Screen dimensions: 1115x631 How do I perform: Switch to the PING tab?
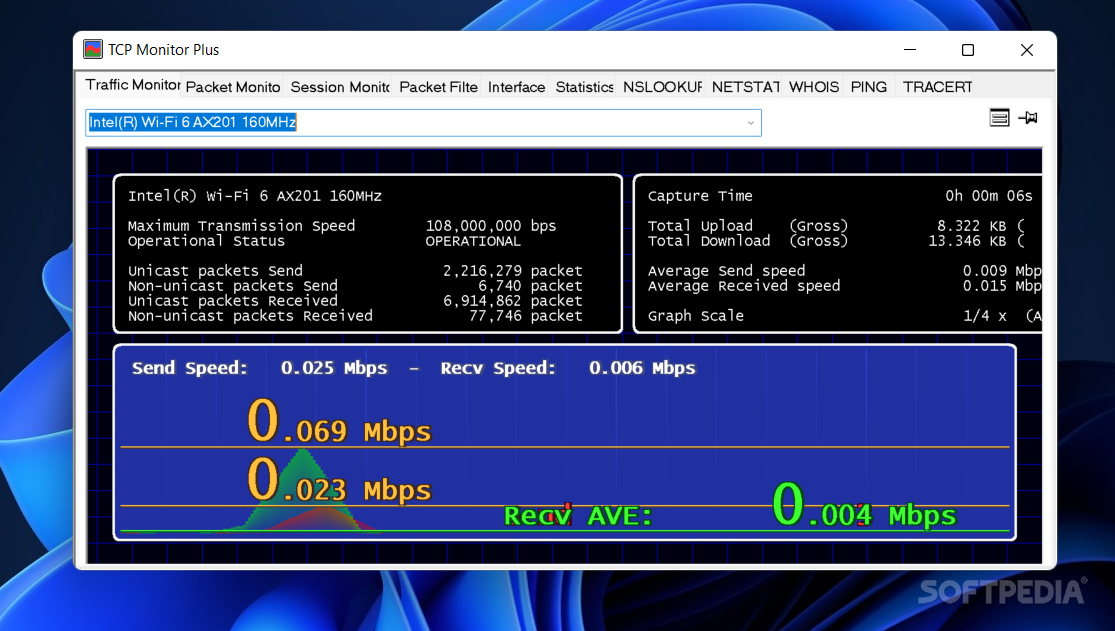(868, 87)
